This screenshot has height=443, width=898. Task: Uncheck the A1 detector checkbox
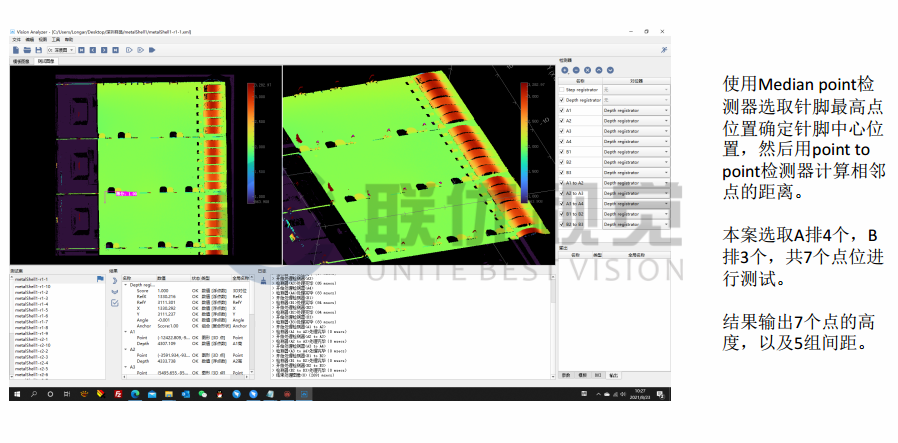562,110
